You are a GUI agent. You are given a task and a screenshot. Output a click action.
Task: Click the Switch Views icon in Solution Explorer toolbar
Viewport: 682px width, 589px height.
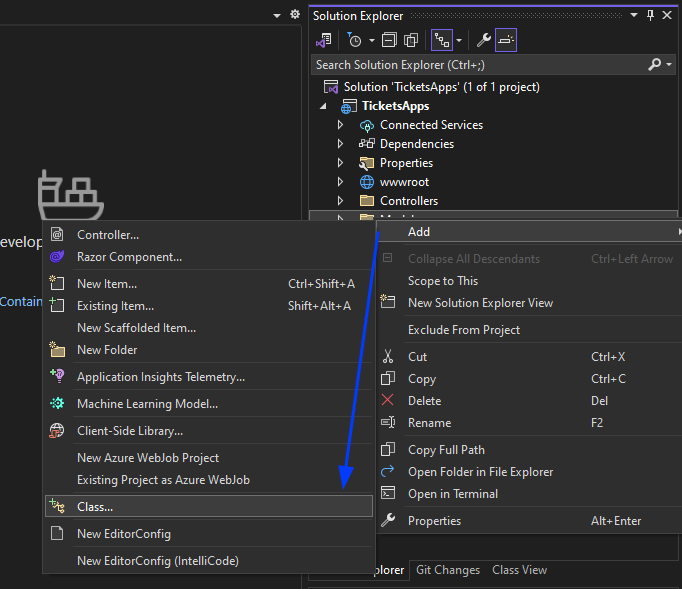pyautogui.click(x=324, y=40)
